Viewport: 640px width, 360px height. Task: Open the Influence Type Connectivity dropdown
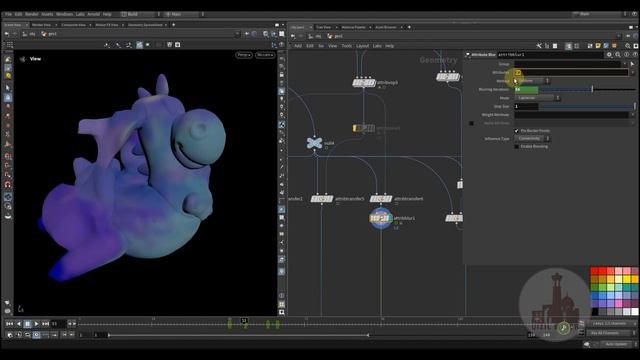tap(532, 139)
